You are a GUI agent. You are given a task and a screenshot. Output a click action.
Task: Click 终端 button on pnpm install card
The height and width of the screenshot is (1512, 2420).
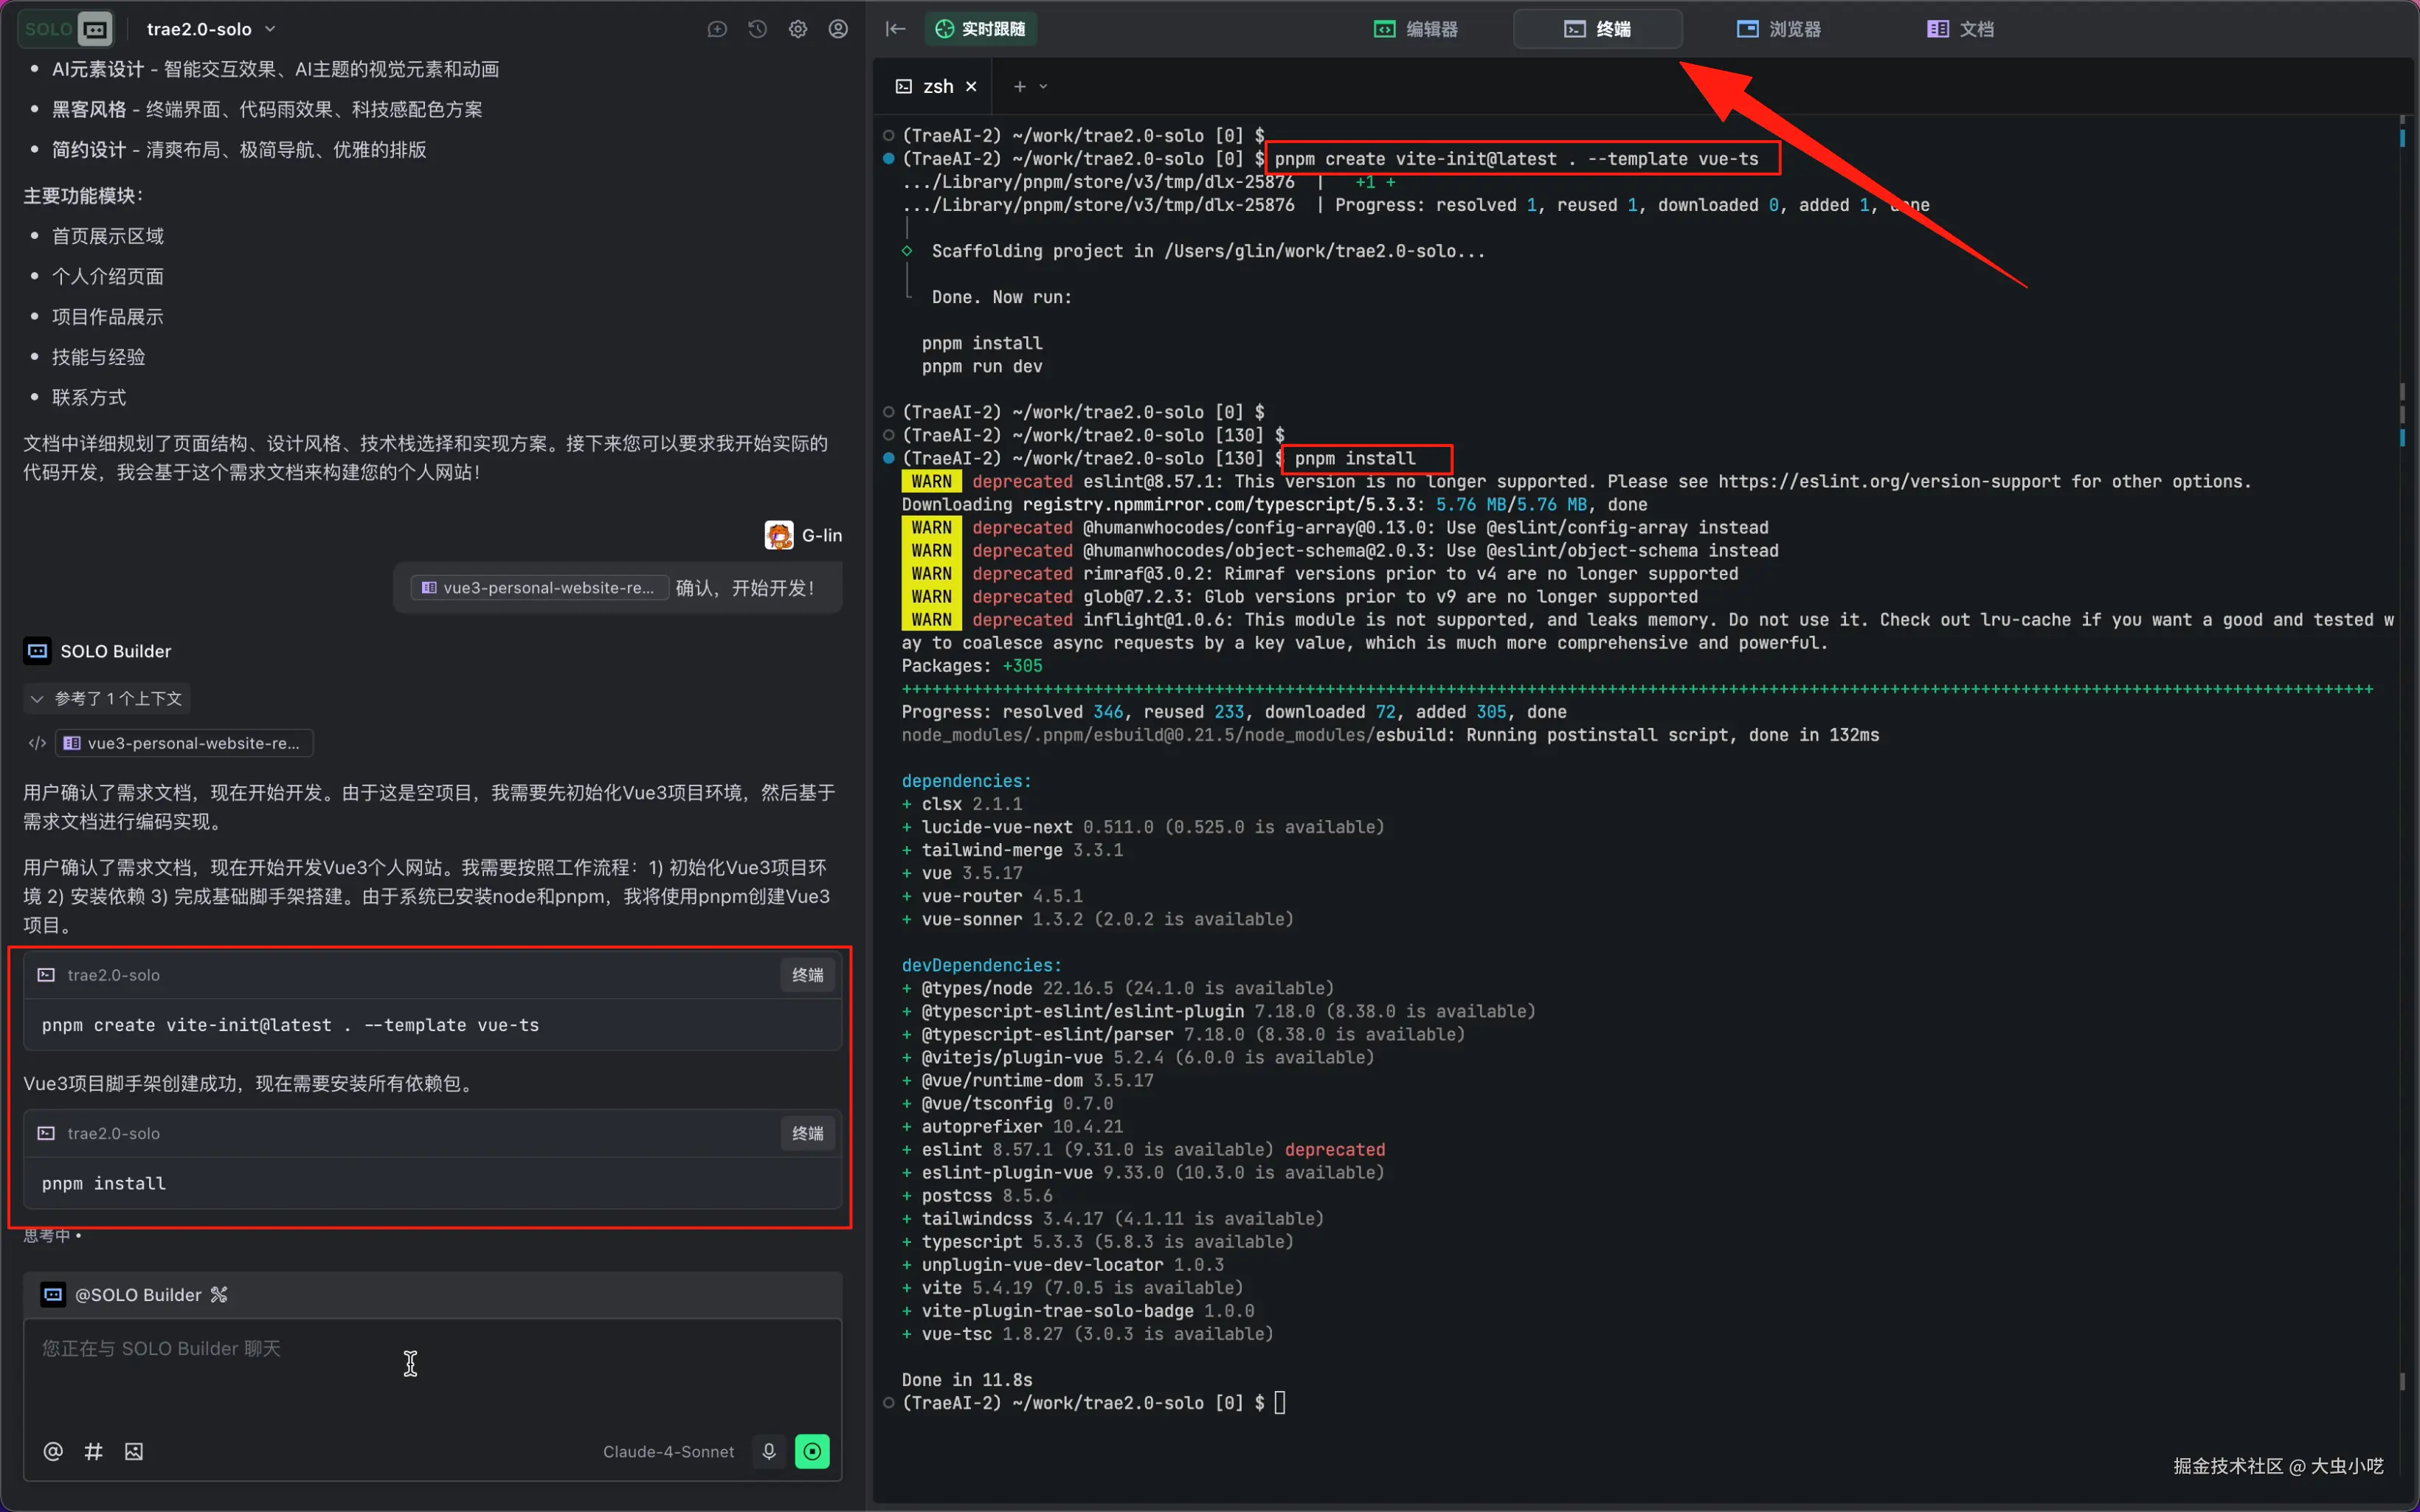[x=807, y=1133]
